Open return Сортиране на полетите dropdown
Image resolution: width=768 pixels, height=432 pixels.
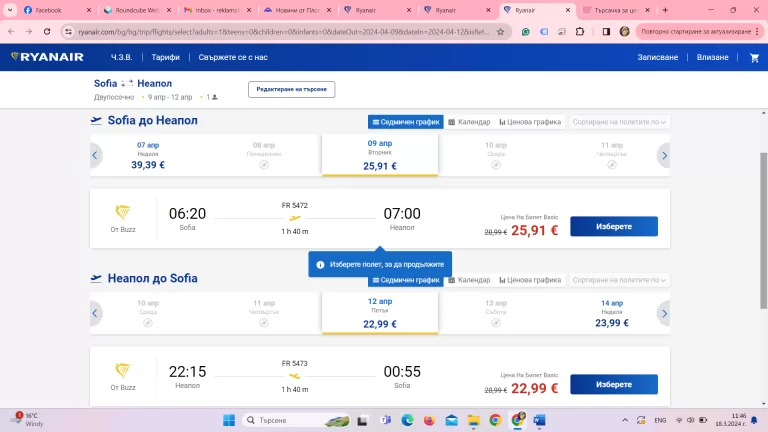tap(619, 280)
